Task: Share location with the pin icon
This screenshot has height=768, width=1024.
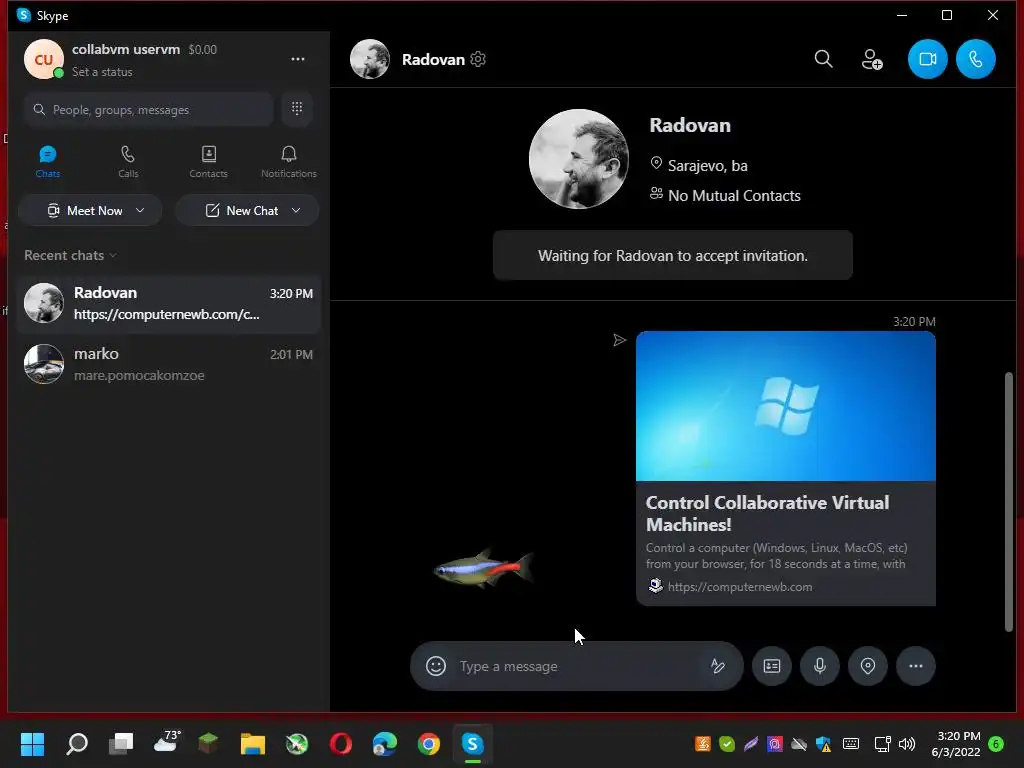Action: (868, 666)
